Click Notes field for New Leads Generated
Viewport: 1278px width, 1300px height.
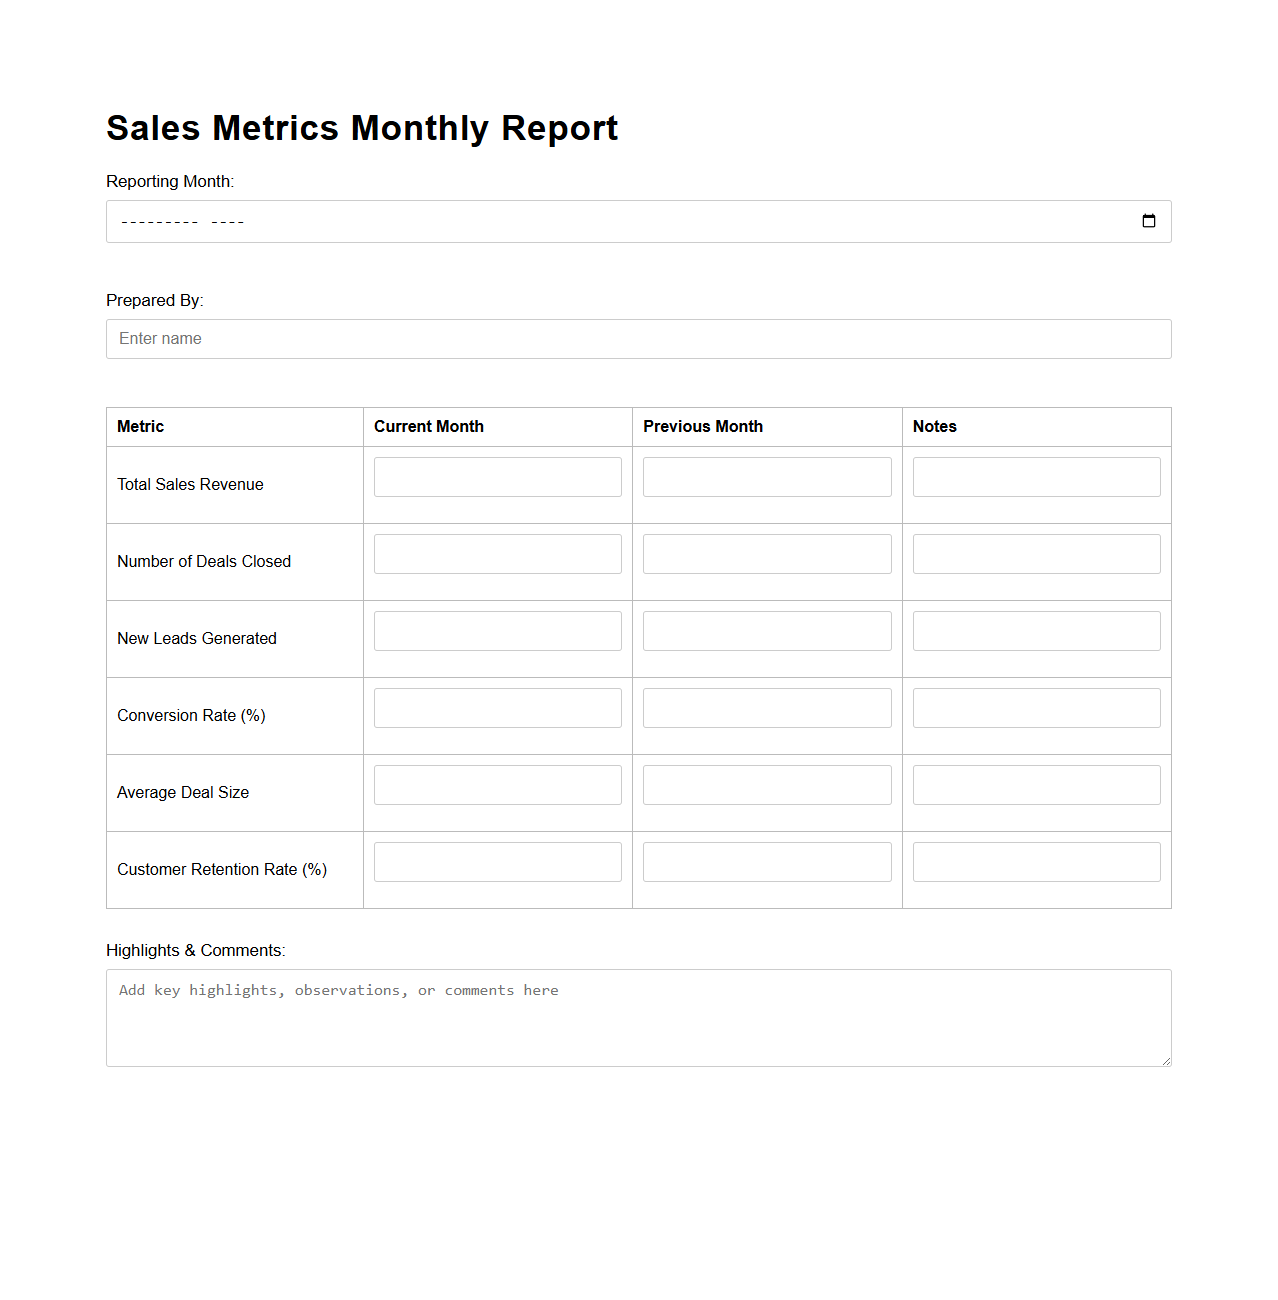point(1036,631)
